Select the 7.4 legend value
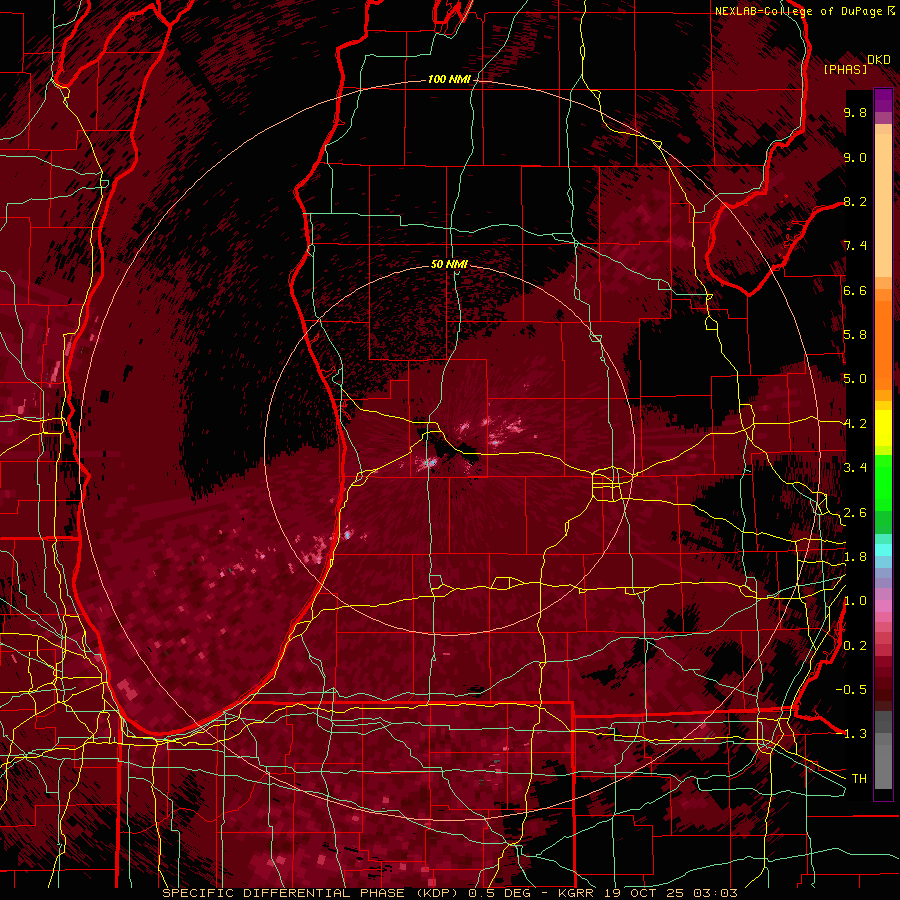Screen dimensions: 900x900 tap(855, 246)
